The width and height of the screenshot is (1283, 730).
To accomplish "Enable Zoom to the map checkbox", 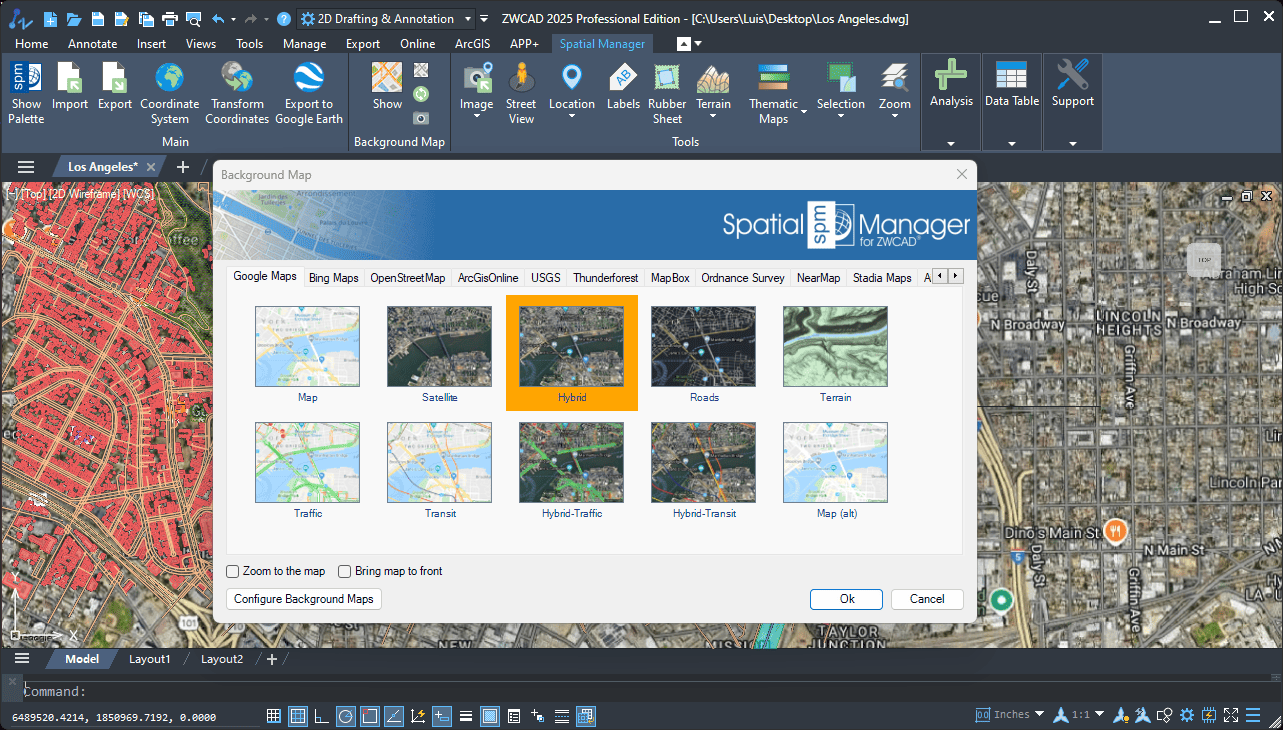I will [233, 572].
